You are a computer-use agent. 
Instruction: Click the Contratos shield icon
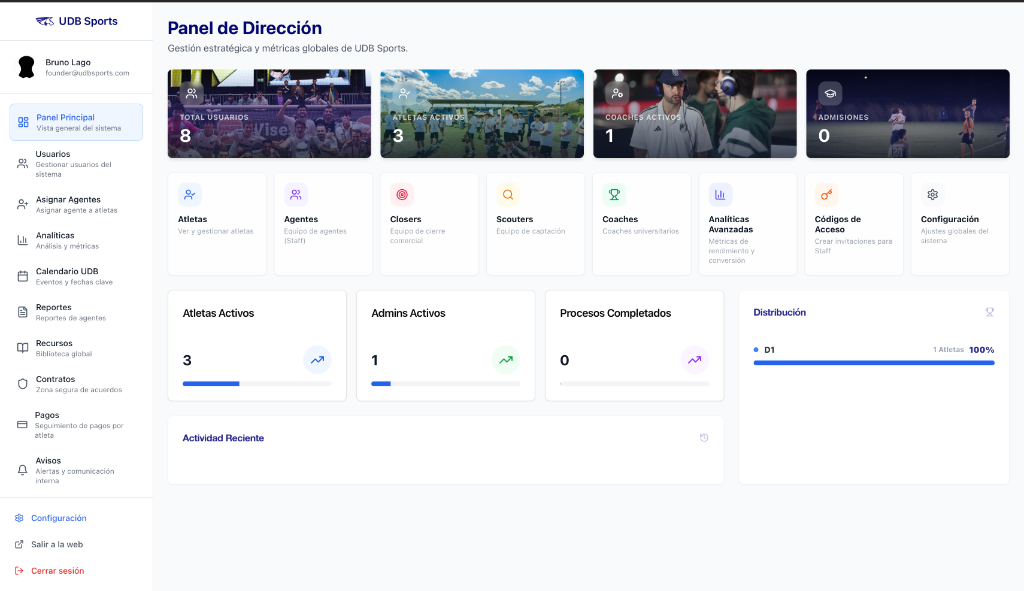(22, 384)
